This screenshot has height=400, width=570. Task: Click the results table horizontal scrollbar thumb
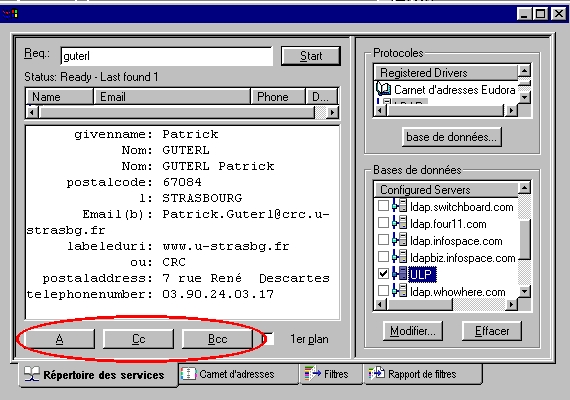pyautogui.click(x=176, y=112)
